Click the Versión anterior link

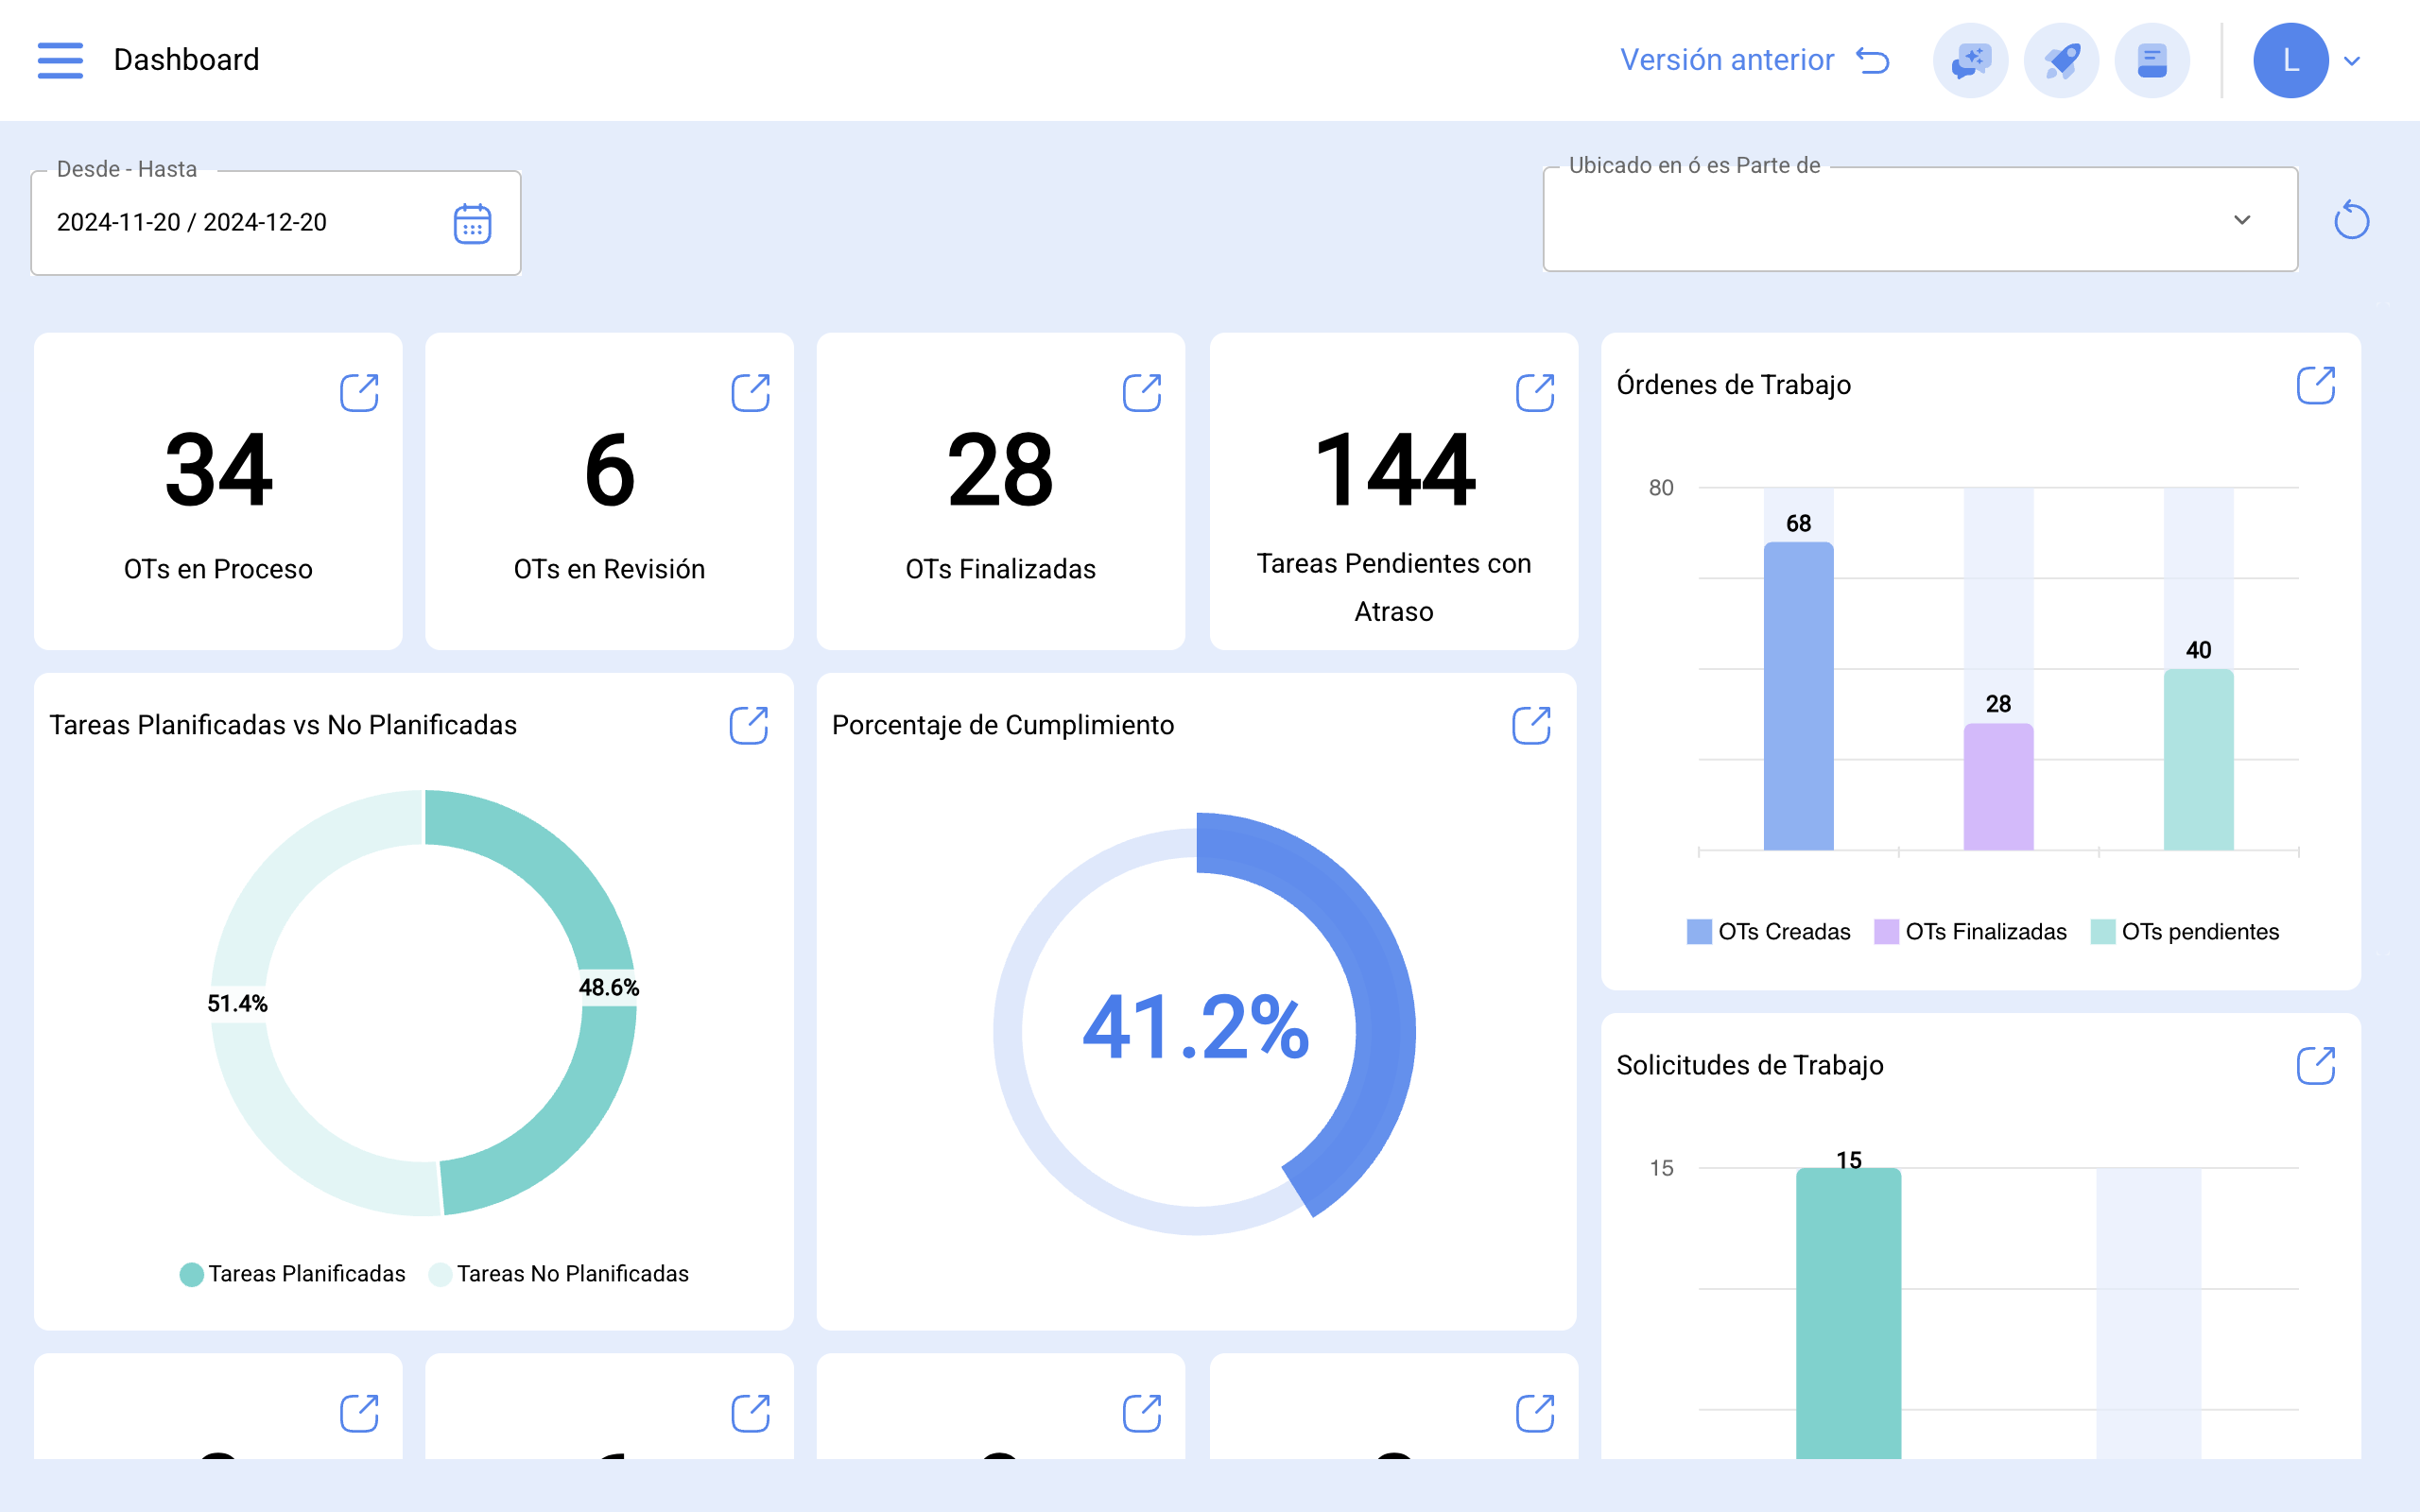click(x=1726, y=60)
